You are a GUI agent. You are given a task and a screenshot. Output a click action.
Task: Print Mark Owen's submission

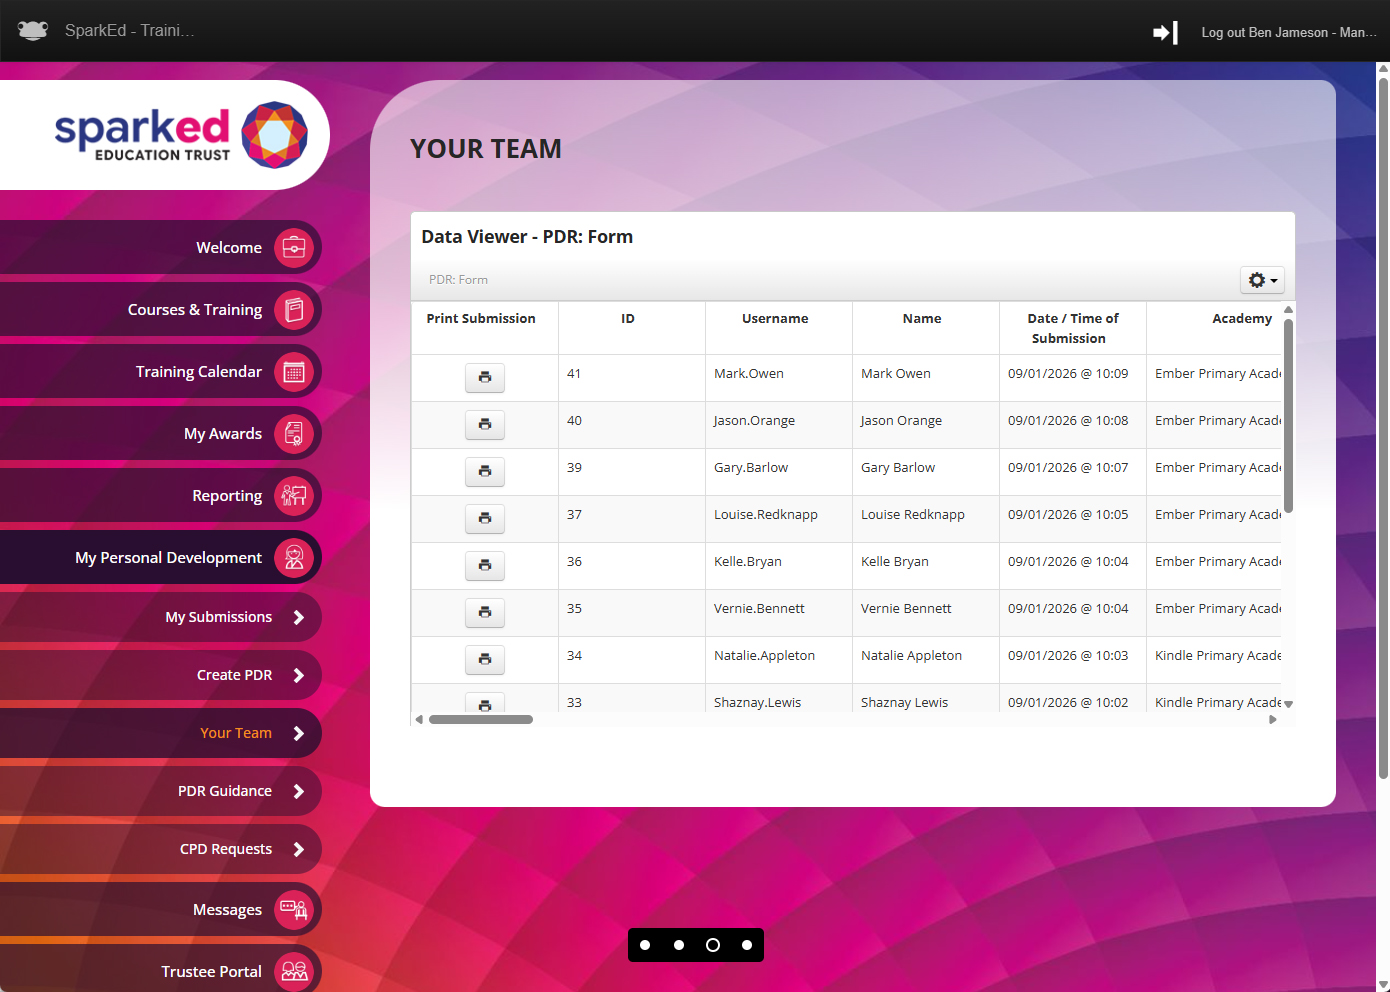(x=485, y=377)
